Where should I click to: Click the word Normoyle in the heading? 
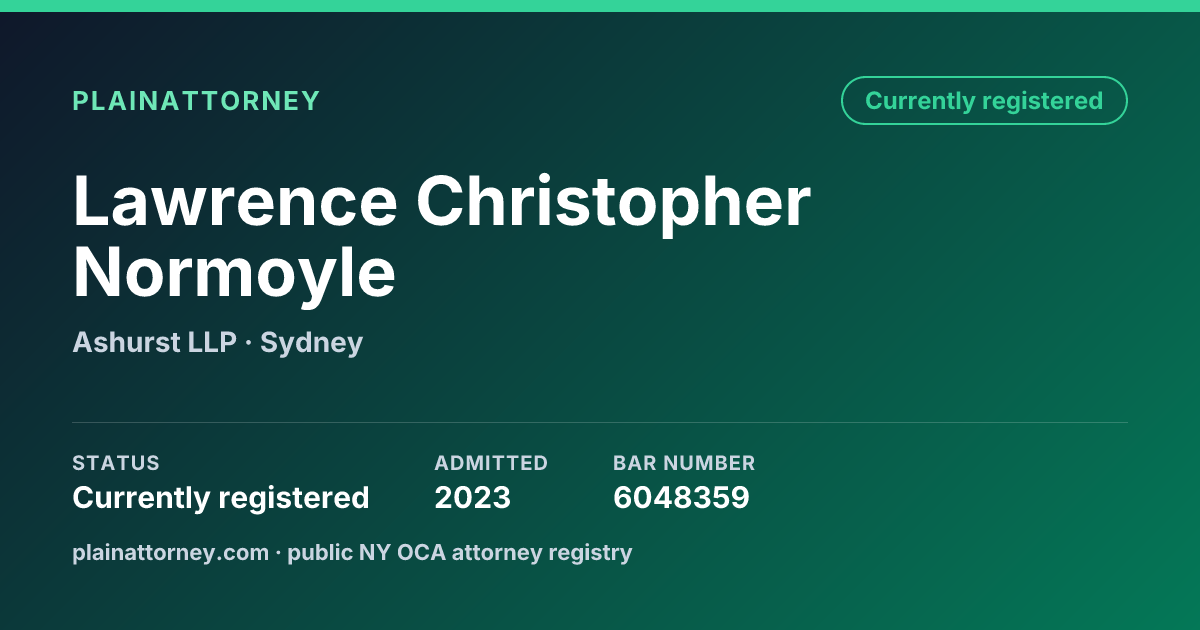coord(234,273)
